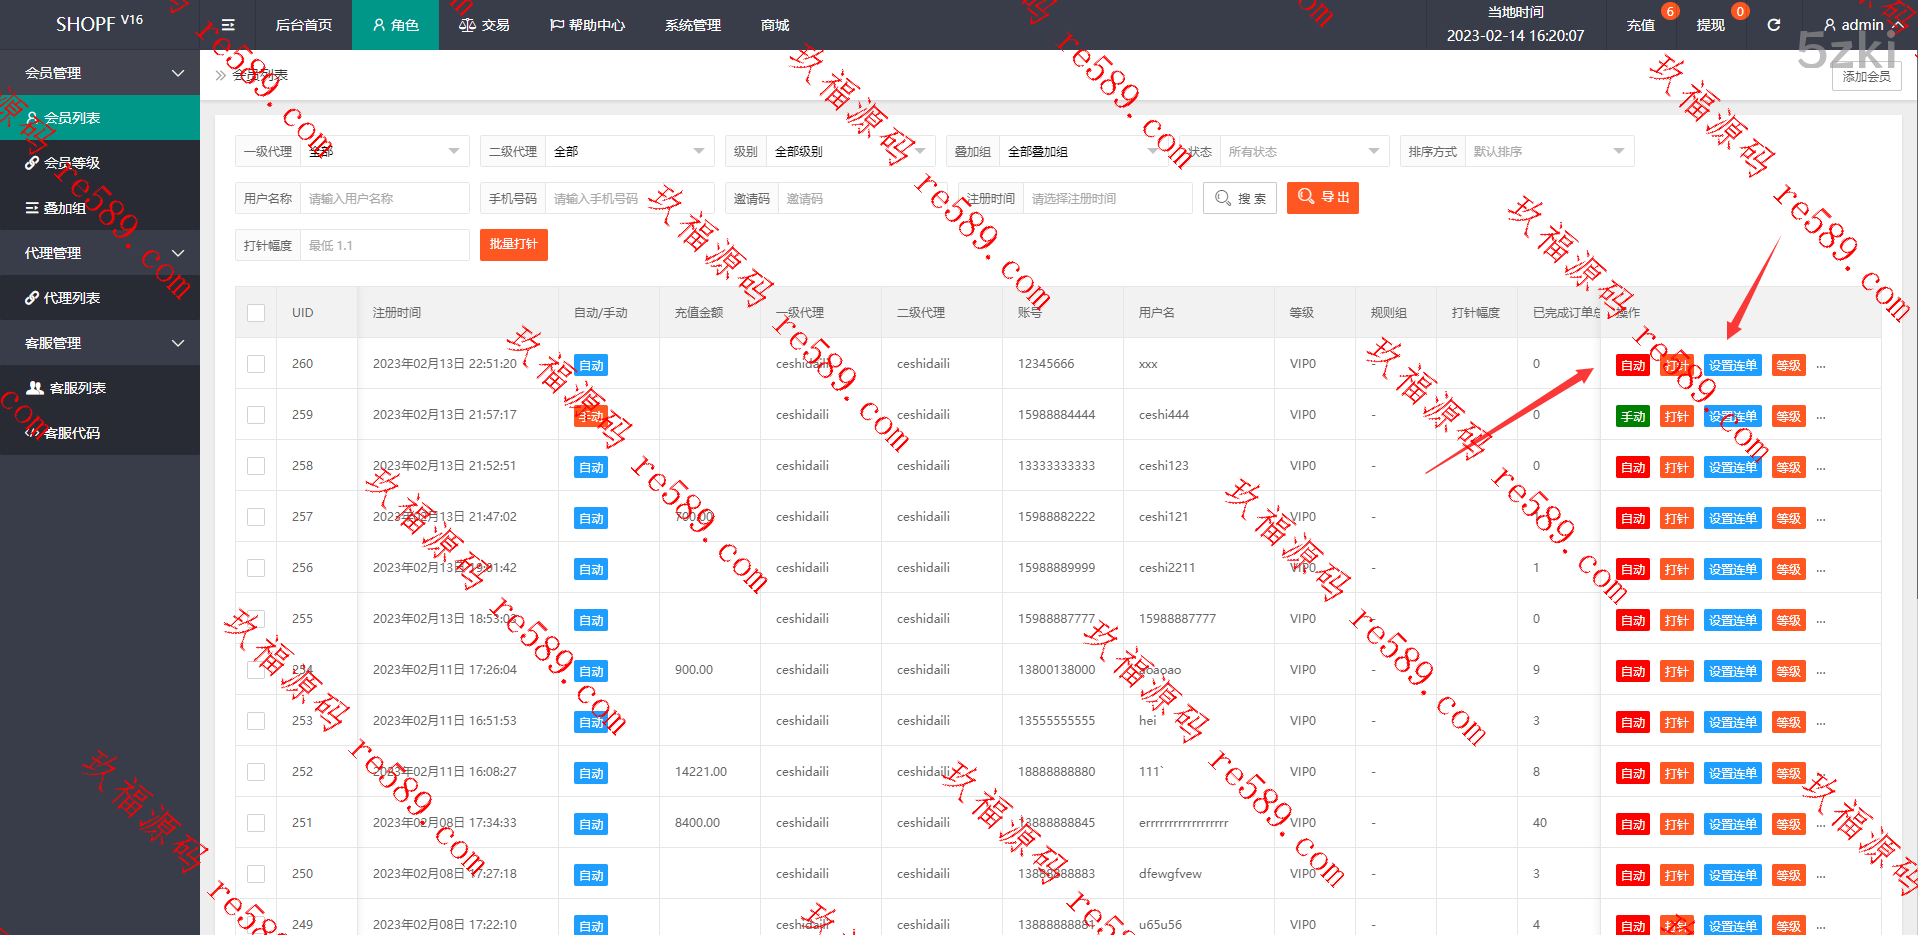
Task: Open the 提现 withdrawal notifications
Action: coord(1711,25)
